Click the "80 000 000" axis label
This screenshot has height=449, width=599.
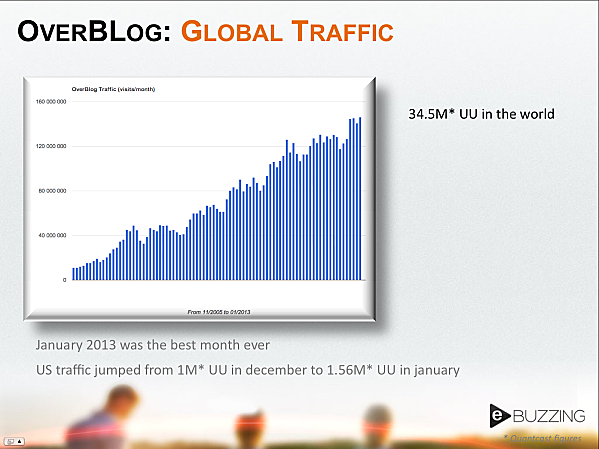click(53, 191)
